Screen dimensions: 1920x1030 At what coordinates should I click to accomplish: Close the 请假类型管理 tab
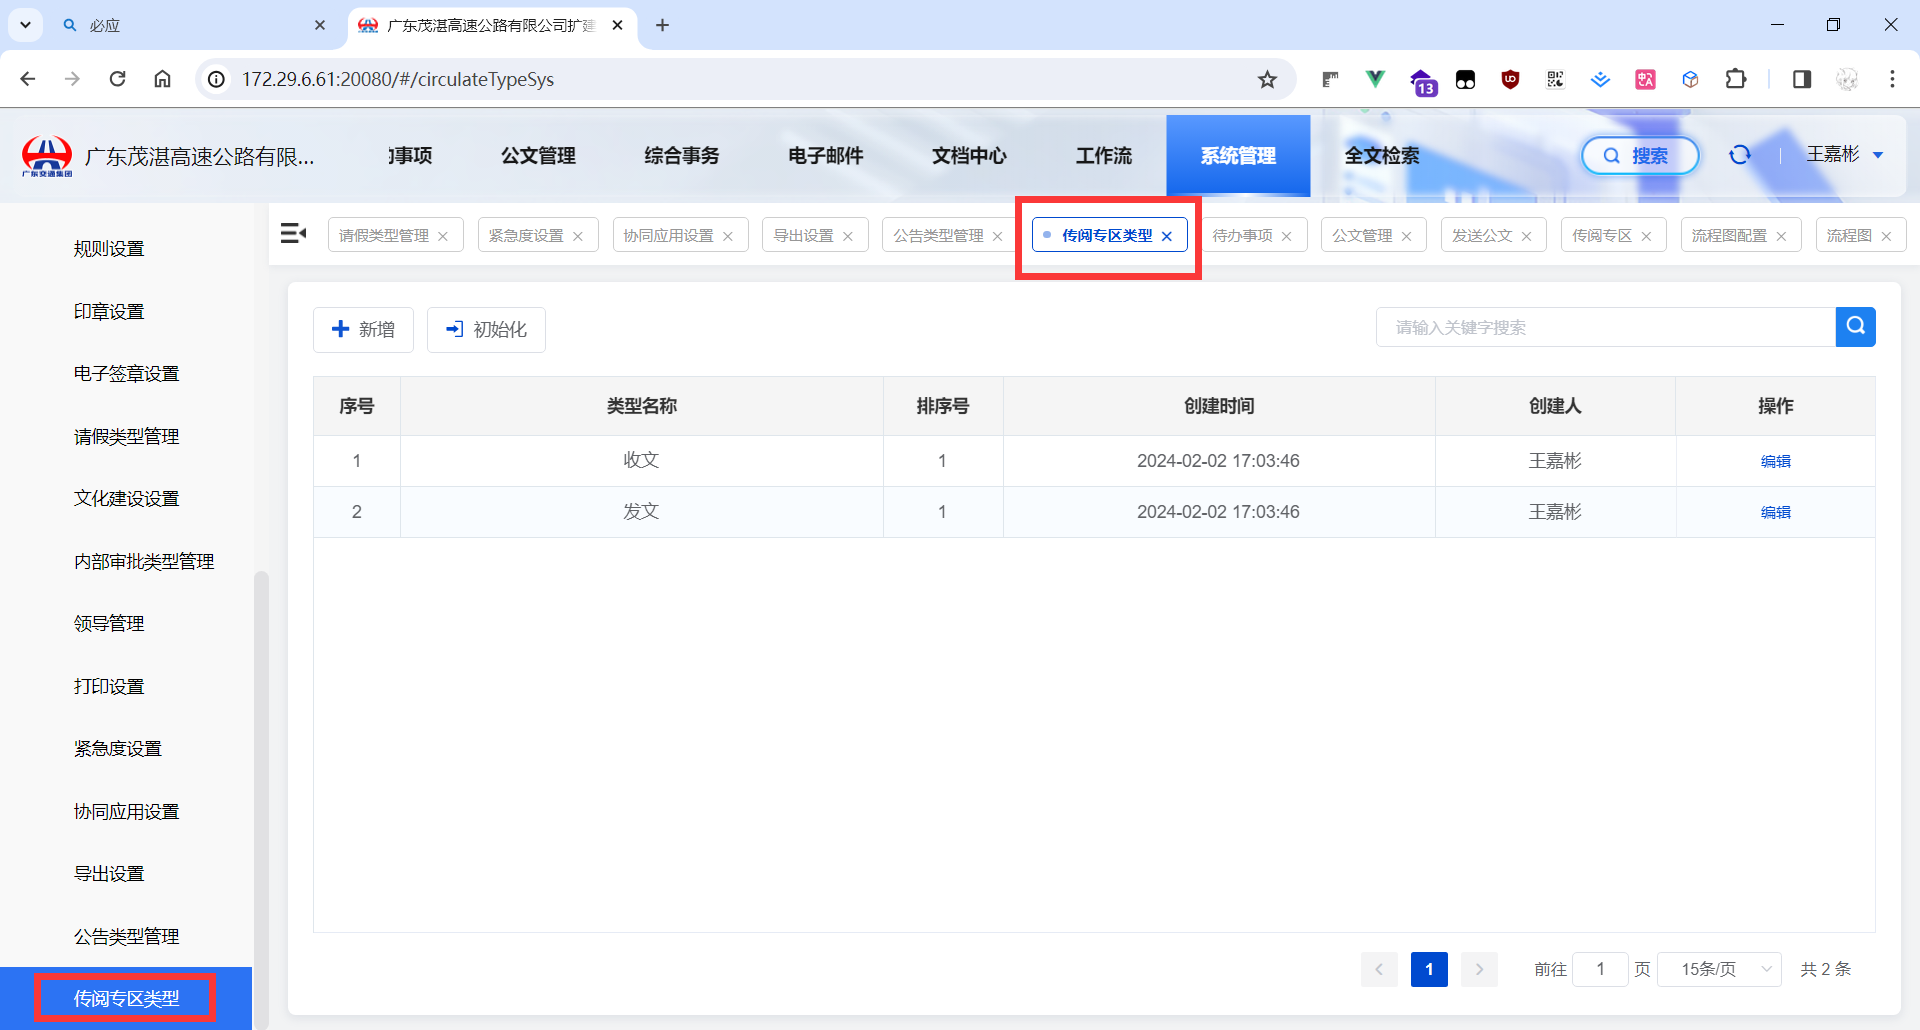coord(443,236)
